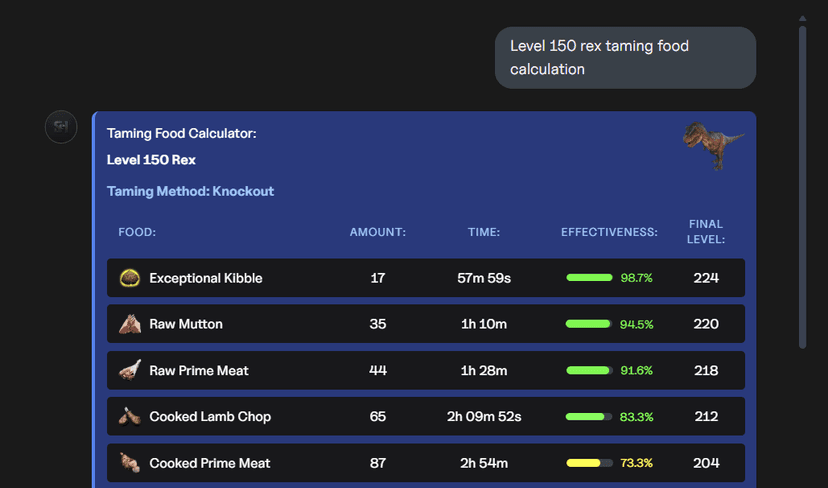Click the '94.5%' percentage value
Screen dimensions: 828x488
(636, 324)
